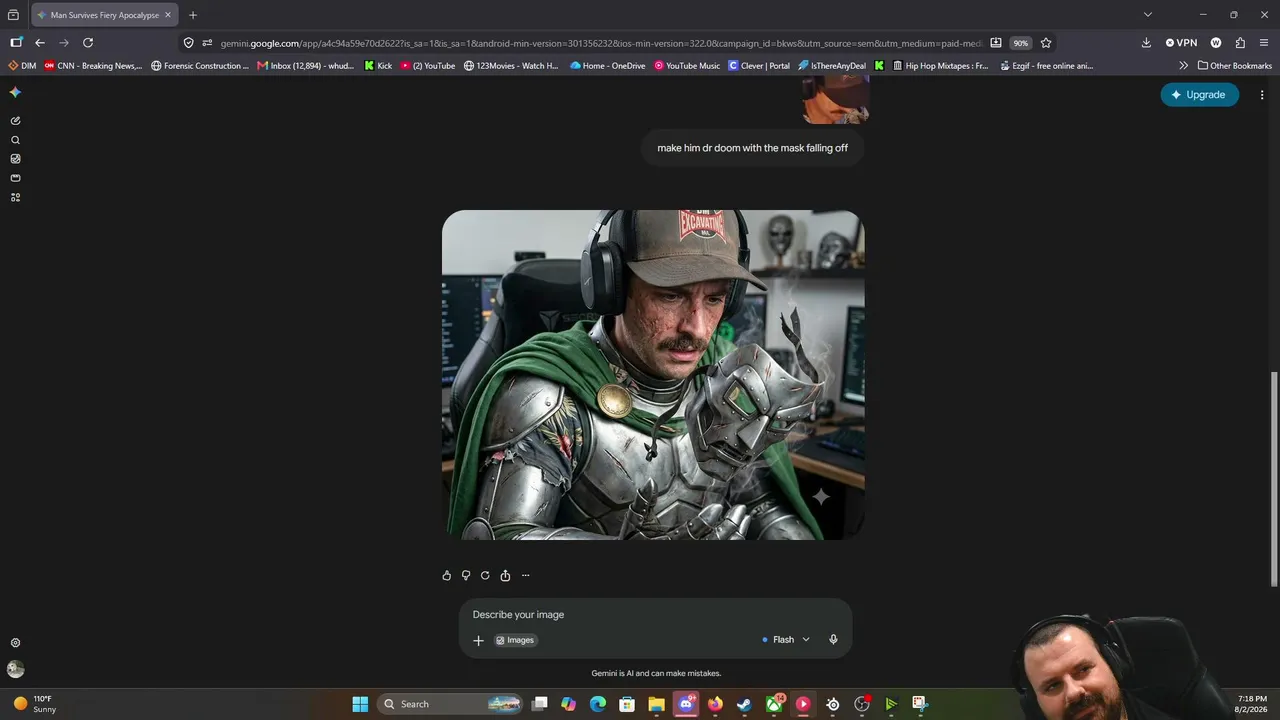Image resolution: width=1280 pixels, height=720 pixels.
Task: Open the CNN Breaking News bookmark
Action: coord(93,66)
